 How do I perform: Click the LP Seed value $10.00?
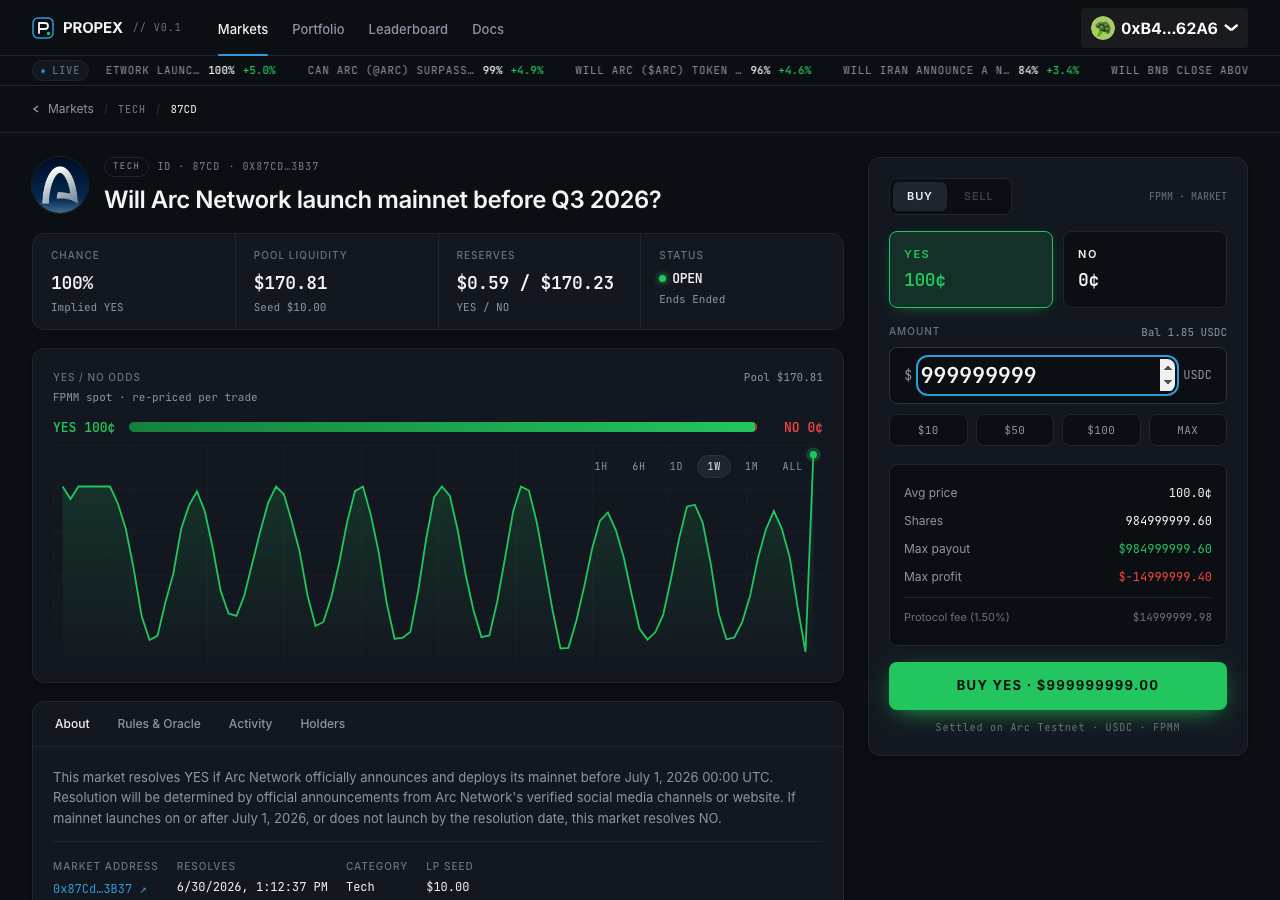coord(447,887)
